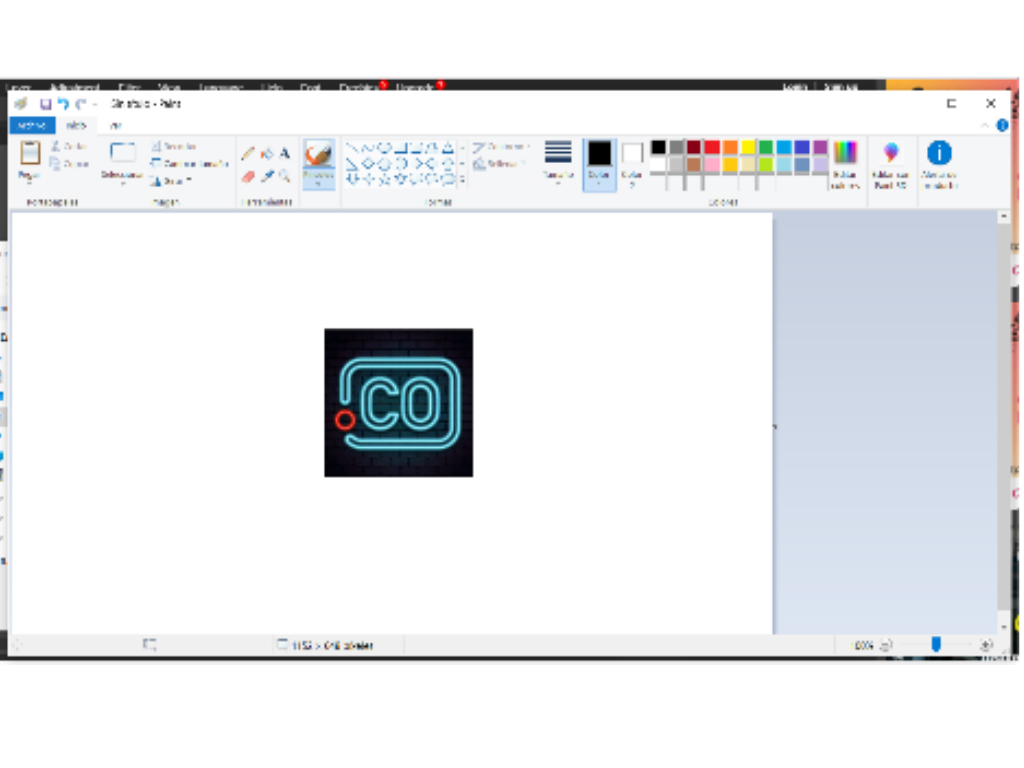Pick a color with the Color picker tool
The width and height of the screenshot is (1024, 768).
267,177
